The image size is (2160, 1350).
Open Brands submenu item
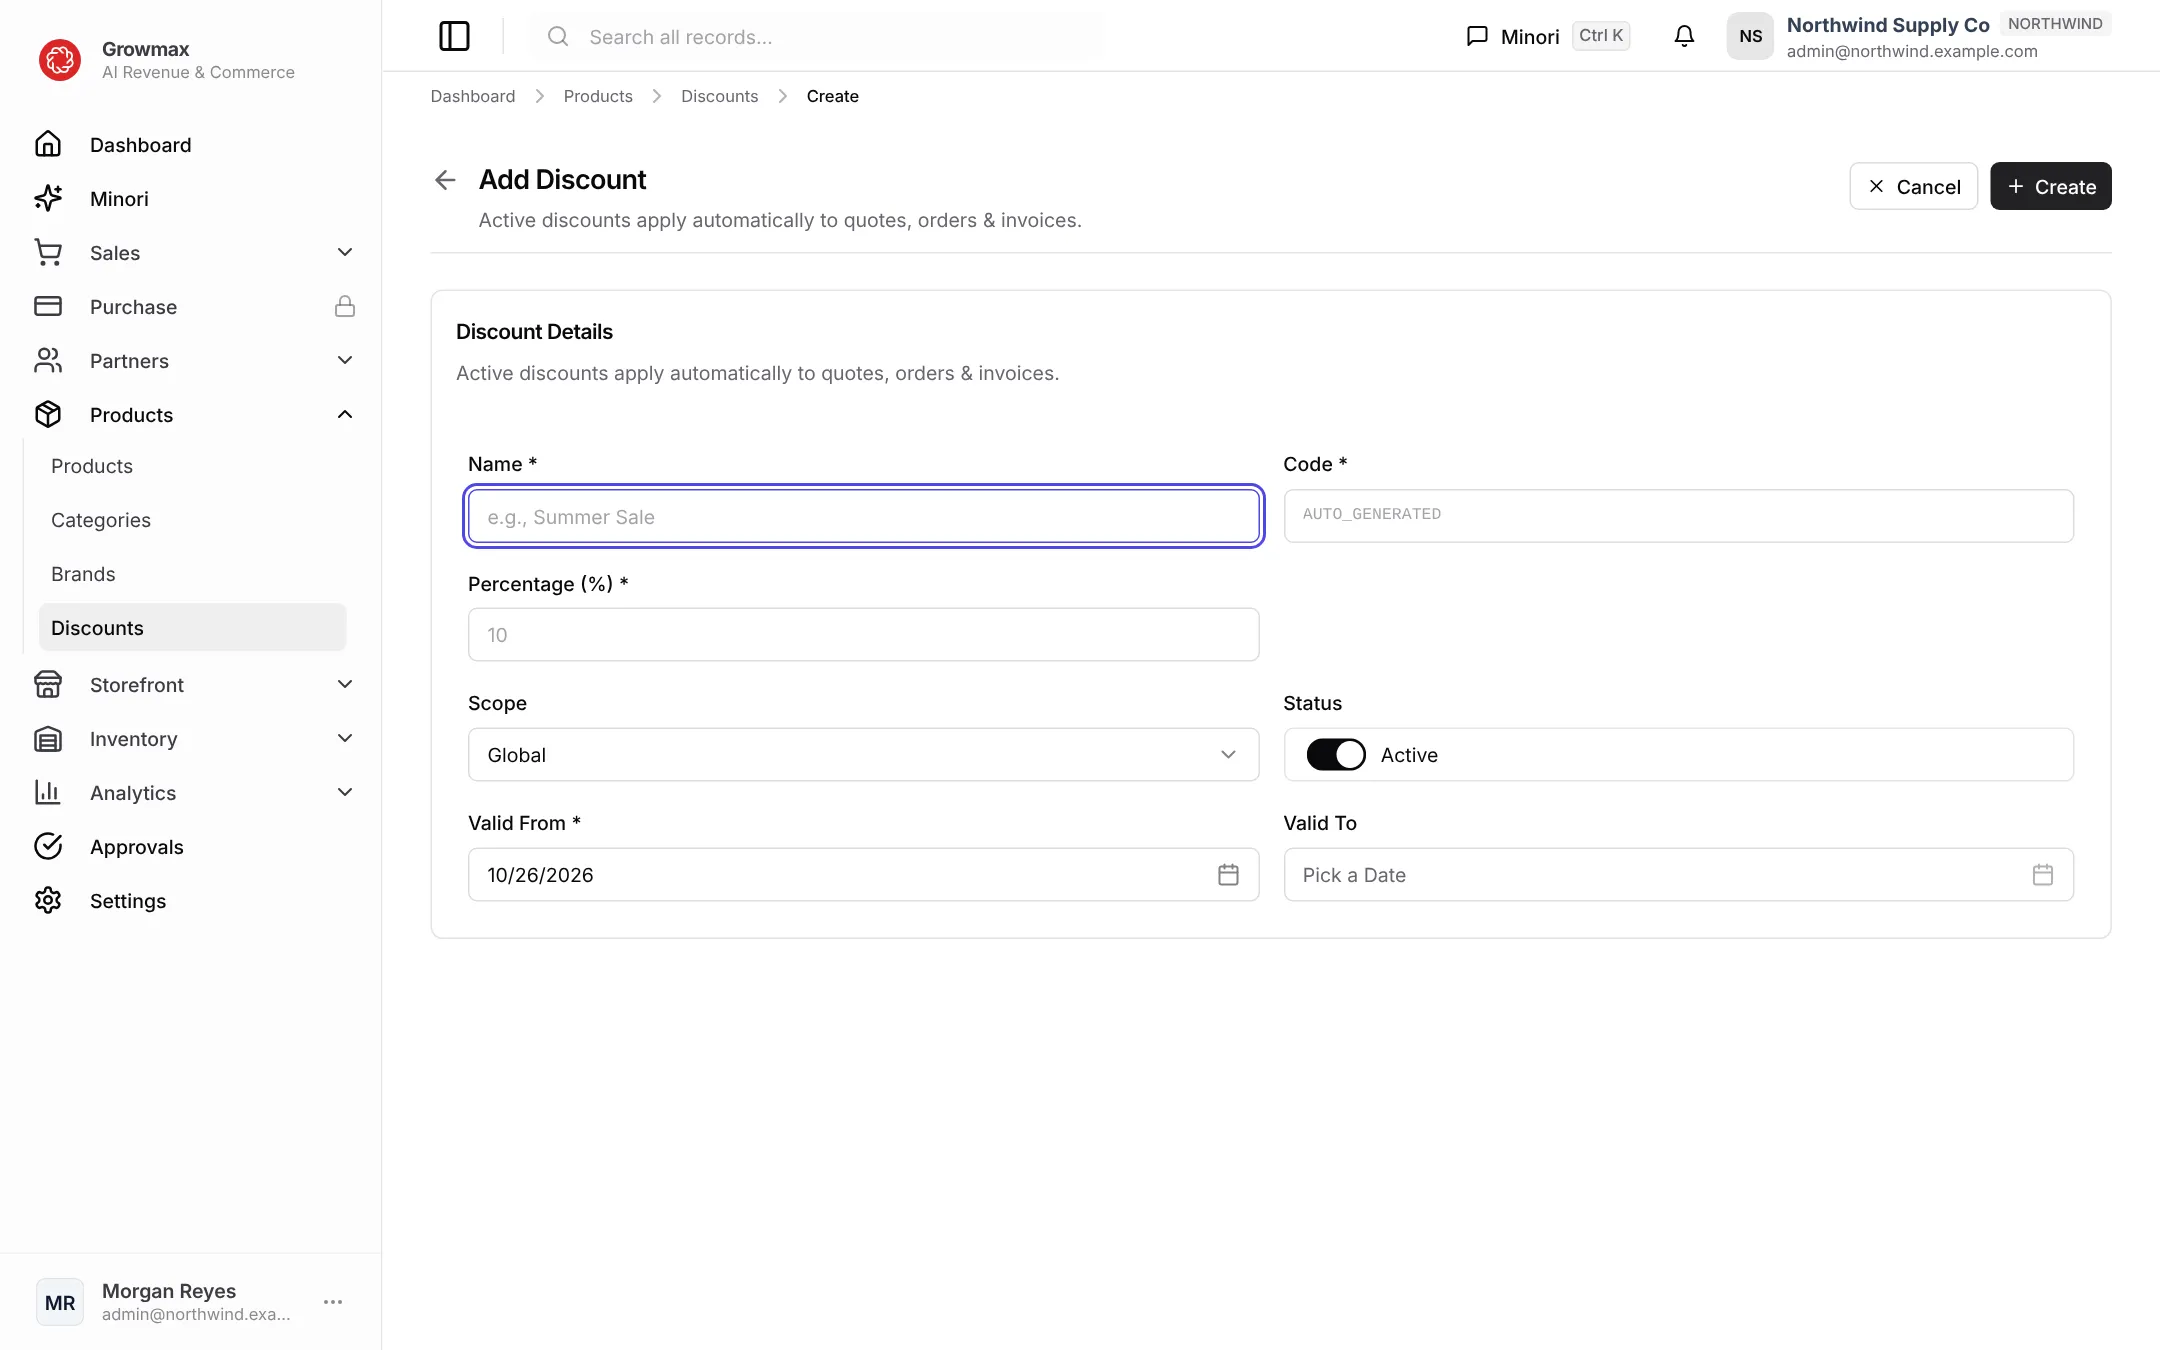click(192, 574)
